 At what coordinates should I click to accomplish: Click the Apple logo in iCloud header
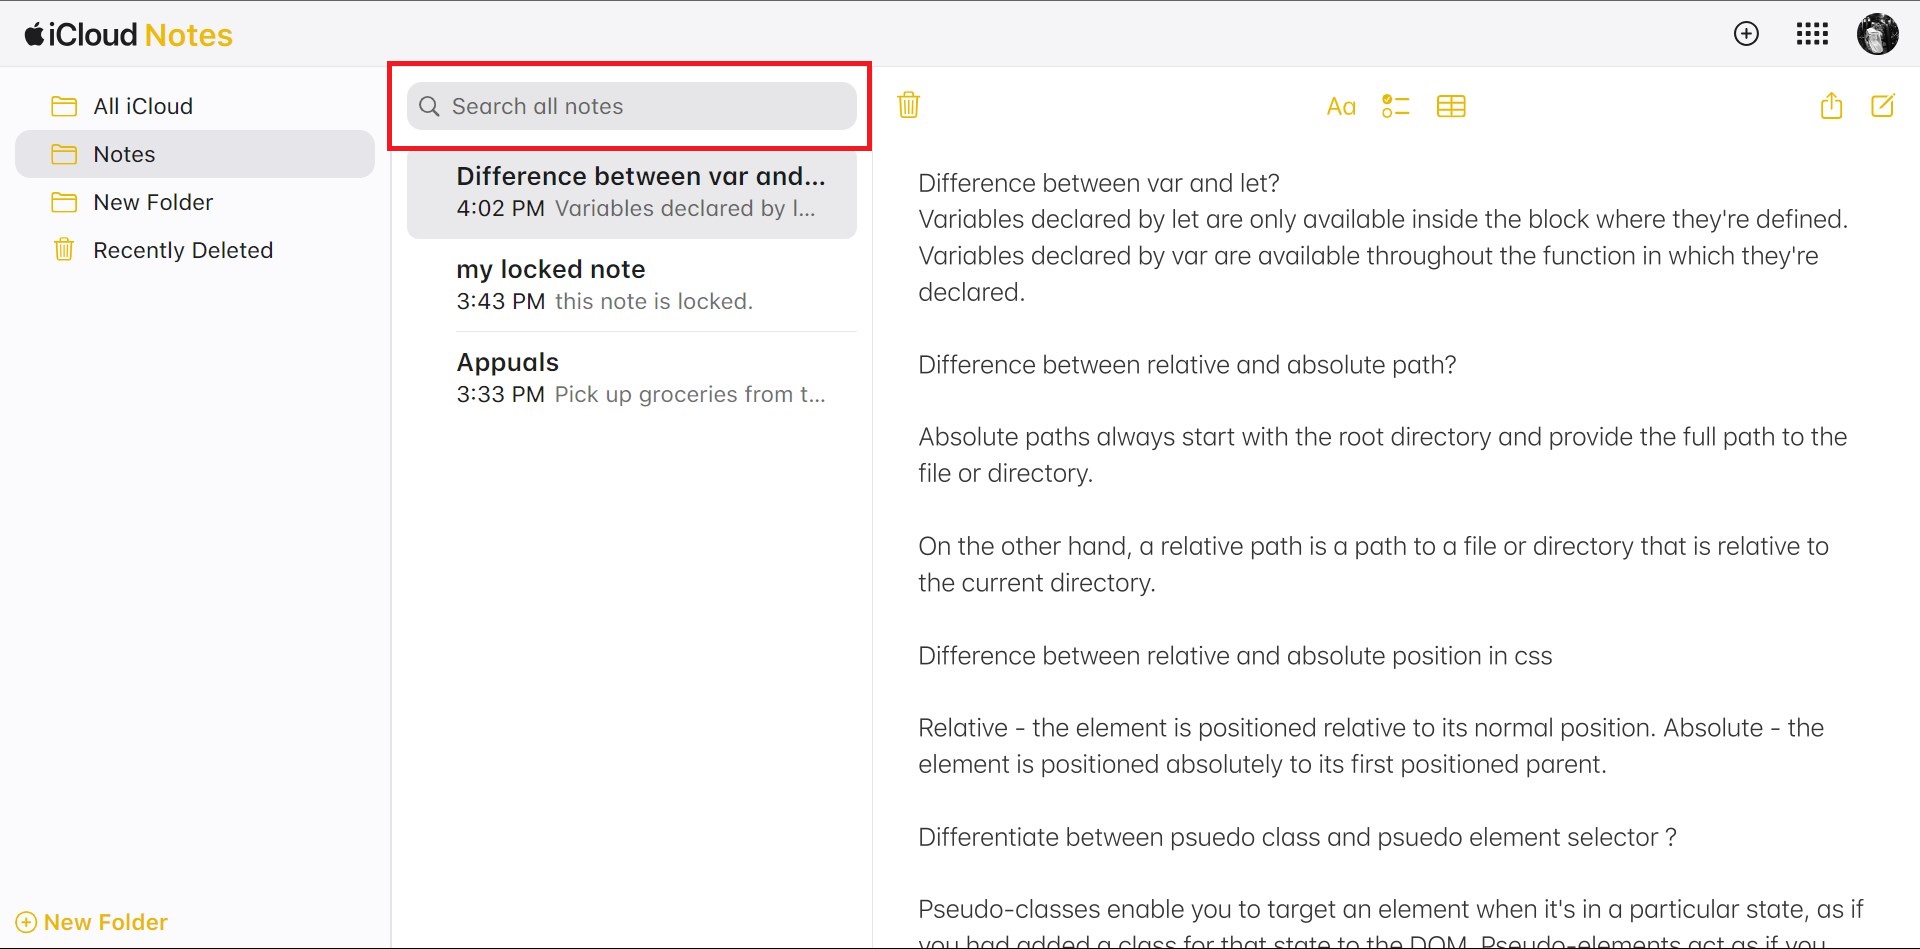tap(34, 35)
